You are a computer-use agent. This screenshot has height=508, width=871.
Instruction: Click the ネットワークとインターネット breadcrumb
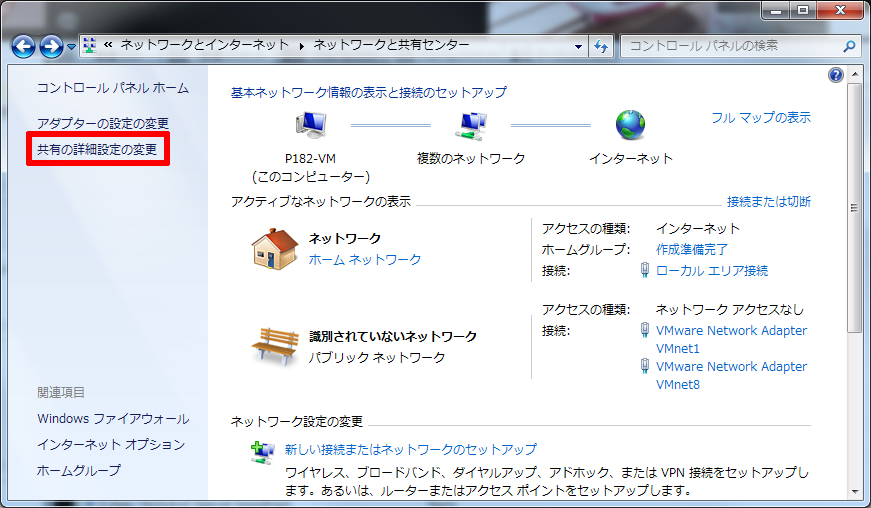tap(205, 45)
